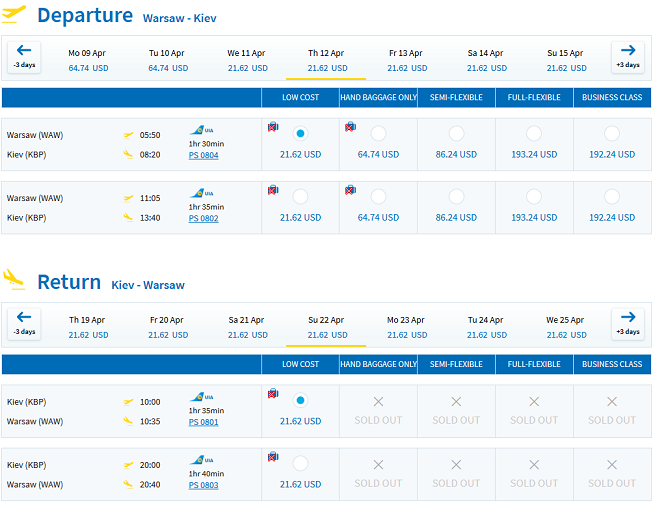Click the Hand Baggage Only departure column header
The height and width of the screenshot is (505, 653).
click(378, 97)
